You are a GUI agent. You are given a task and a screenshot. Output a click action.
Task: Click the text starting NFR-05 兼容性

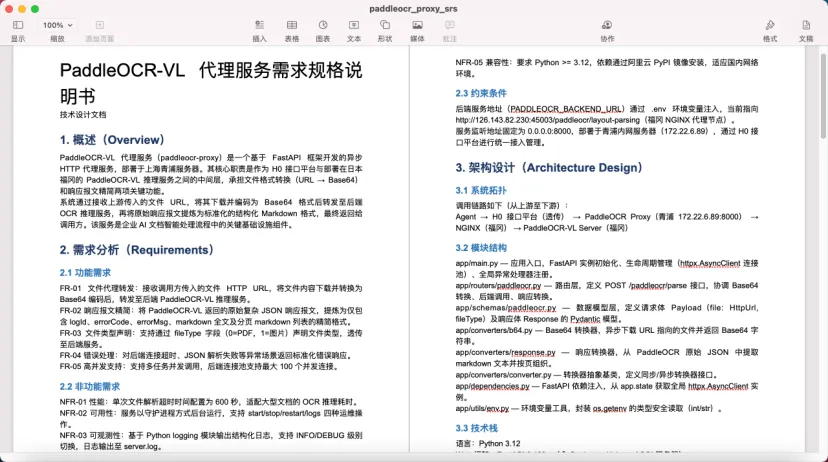coord(607,68)
